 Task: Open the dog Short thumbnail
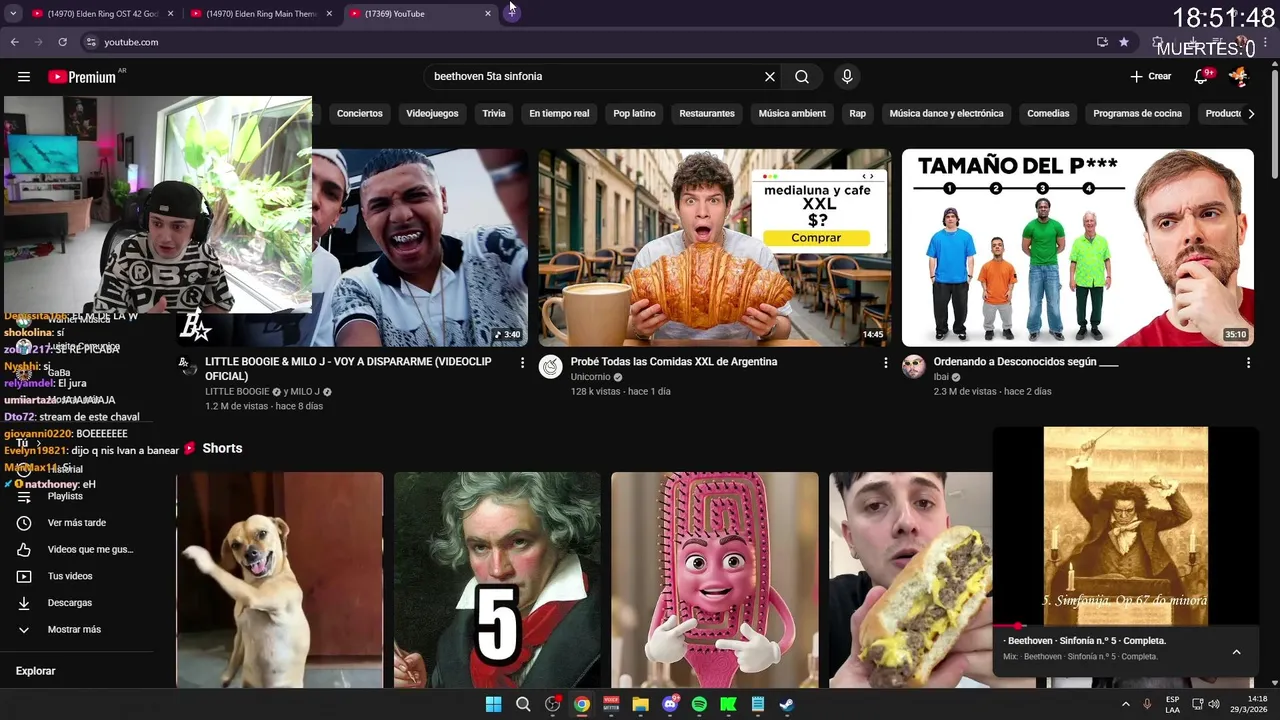(x=279, y=580)
